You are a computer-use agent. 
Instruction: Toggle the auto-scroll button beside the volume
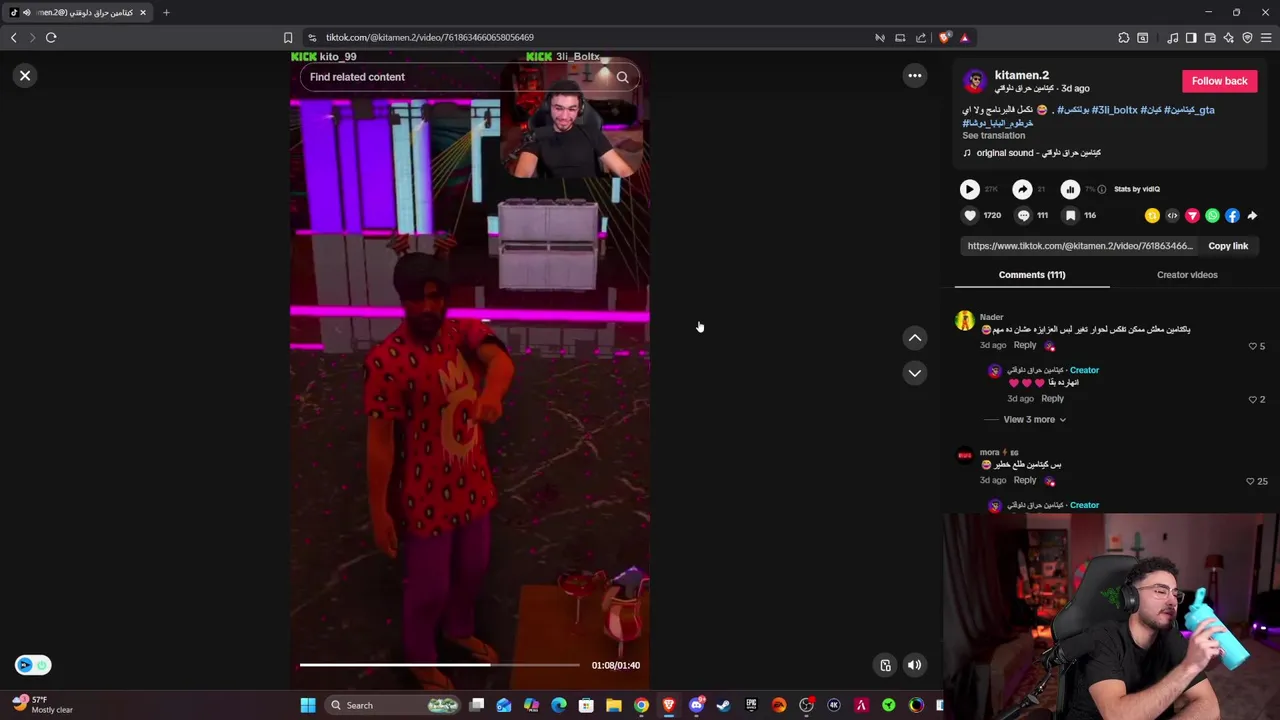(885, 665)
